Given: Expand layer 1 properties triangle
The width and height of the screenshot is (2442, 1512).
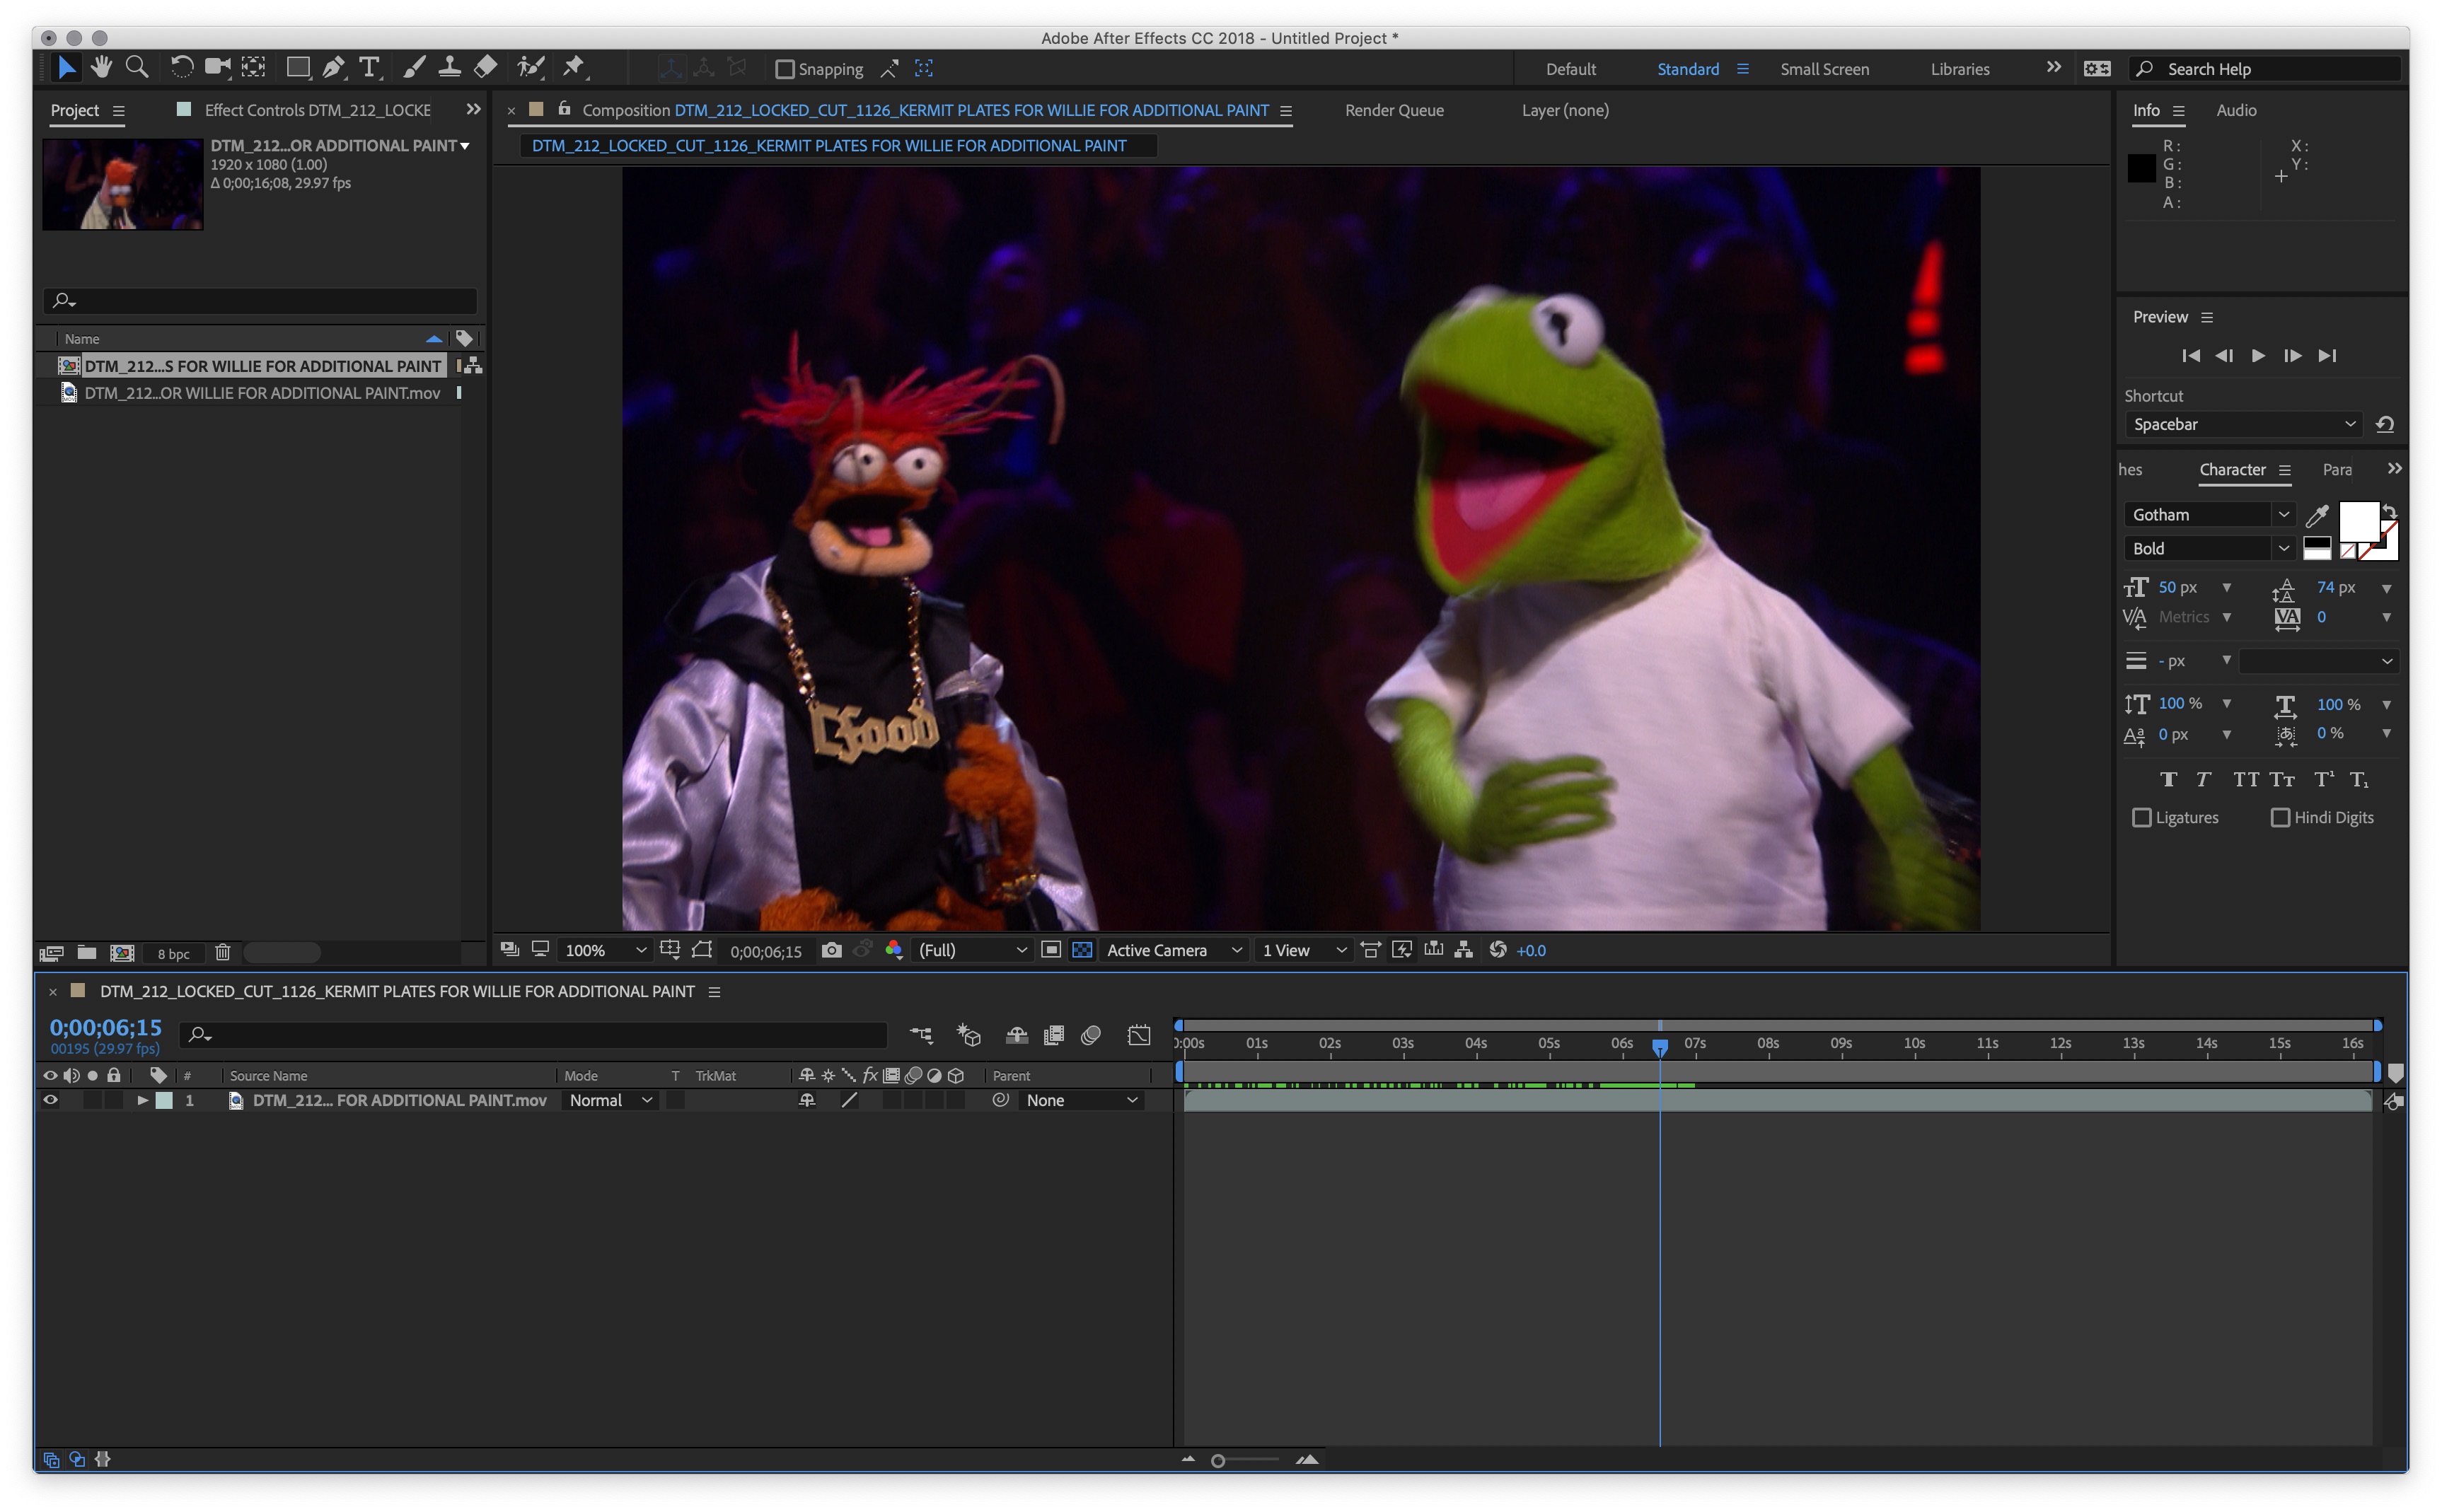Looking at the screenshot, I should coord(143,1100).
